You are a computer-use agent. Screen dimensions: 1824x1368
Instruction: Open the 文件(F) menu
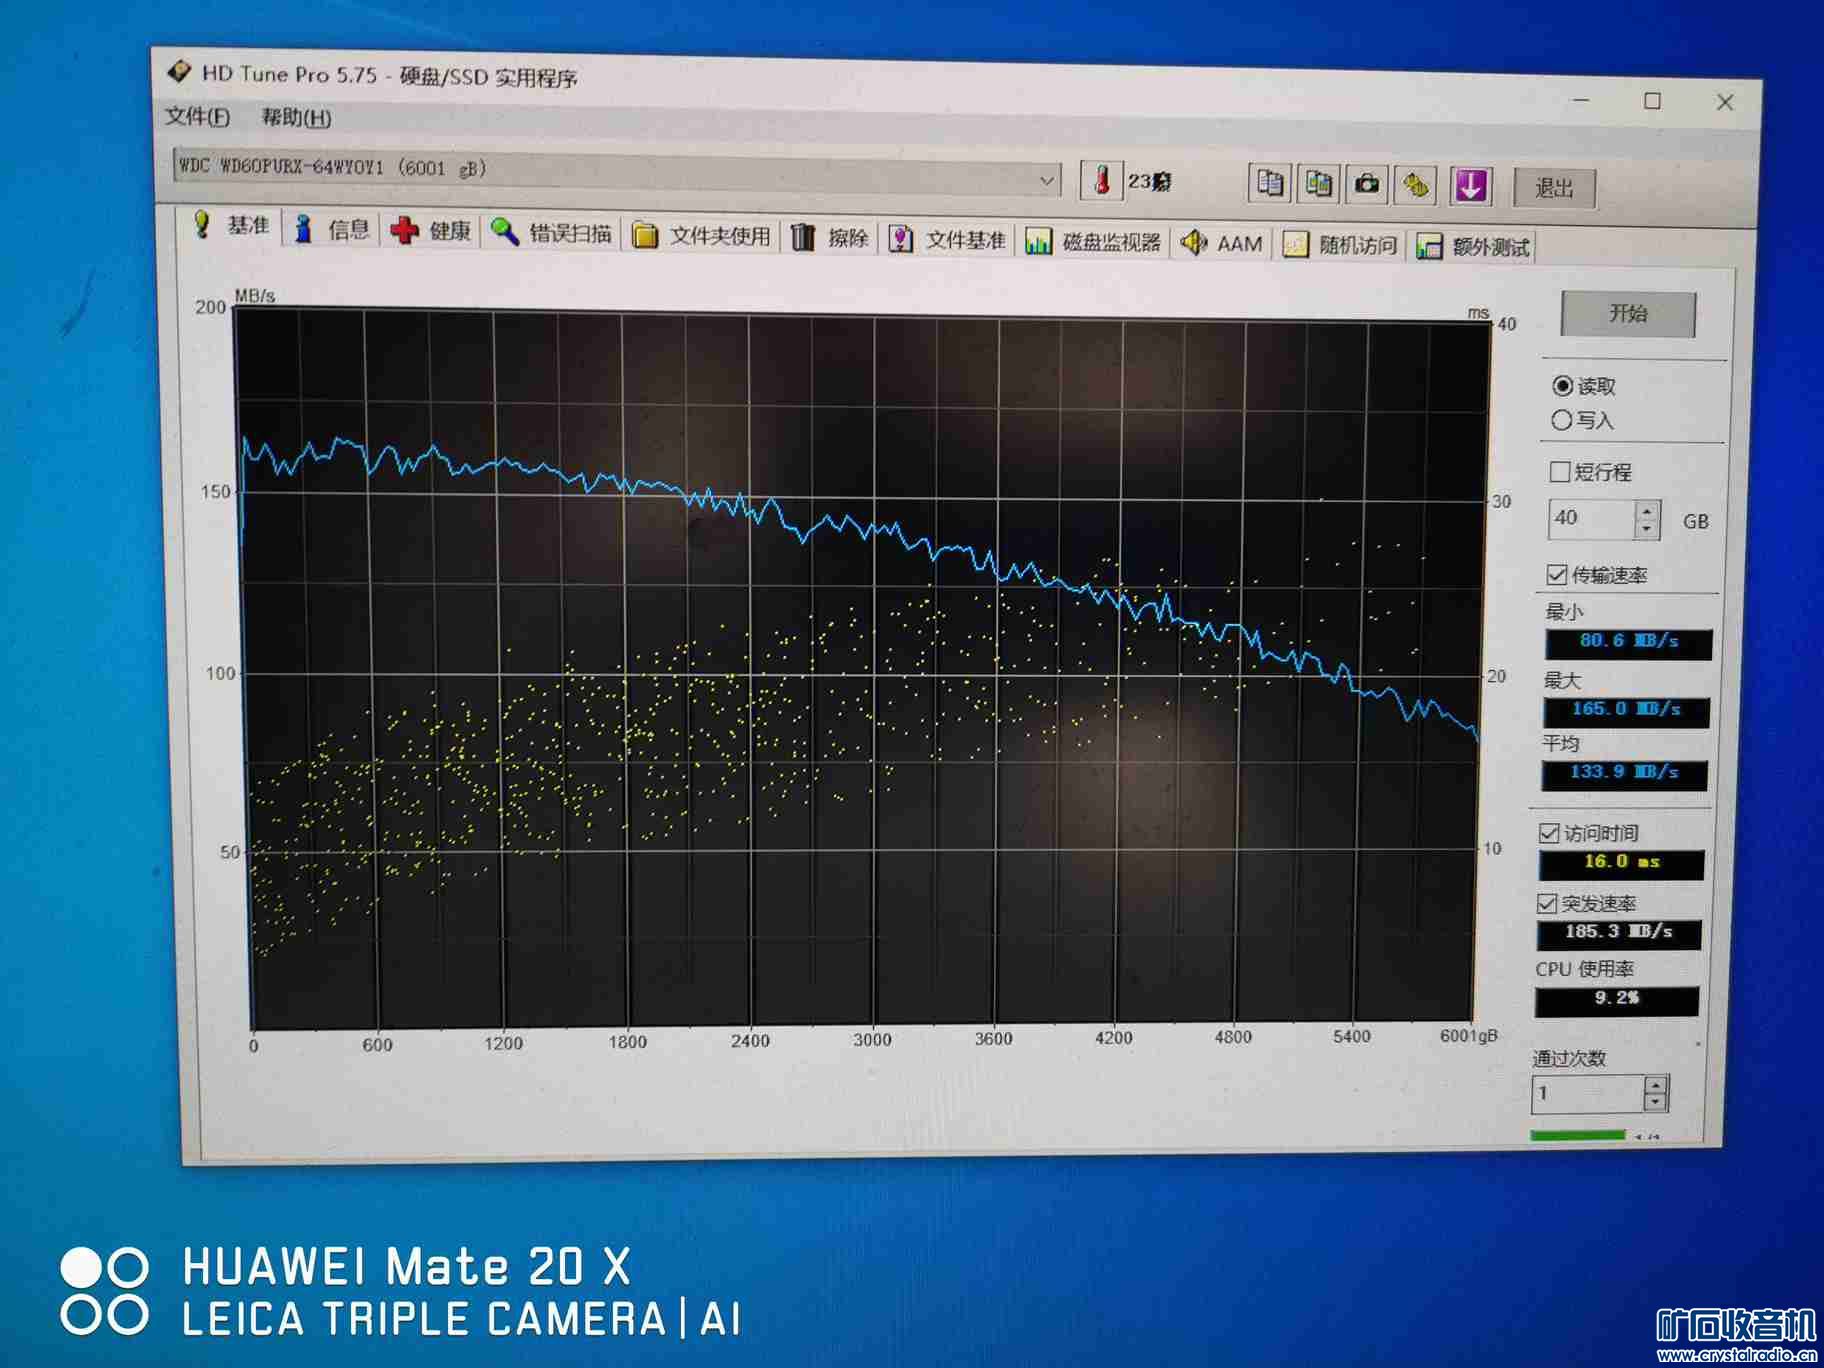coord(197,116)
